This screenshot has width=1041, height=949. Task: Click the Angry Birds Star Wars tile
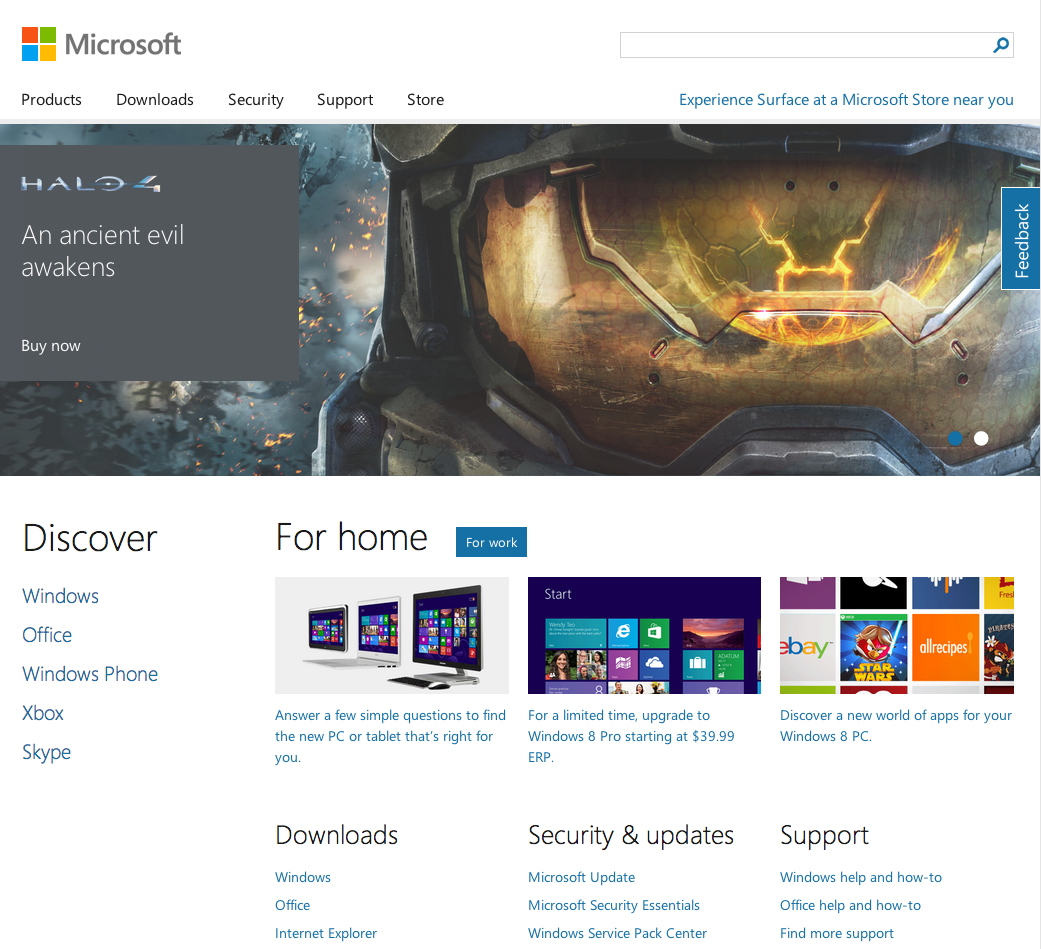[x=873, y=647]
